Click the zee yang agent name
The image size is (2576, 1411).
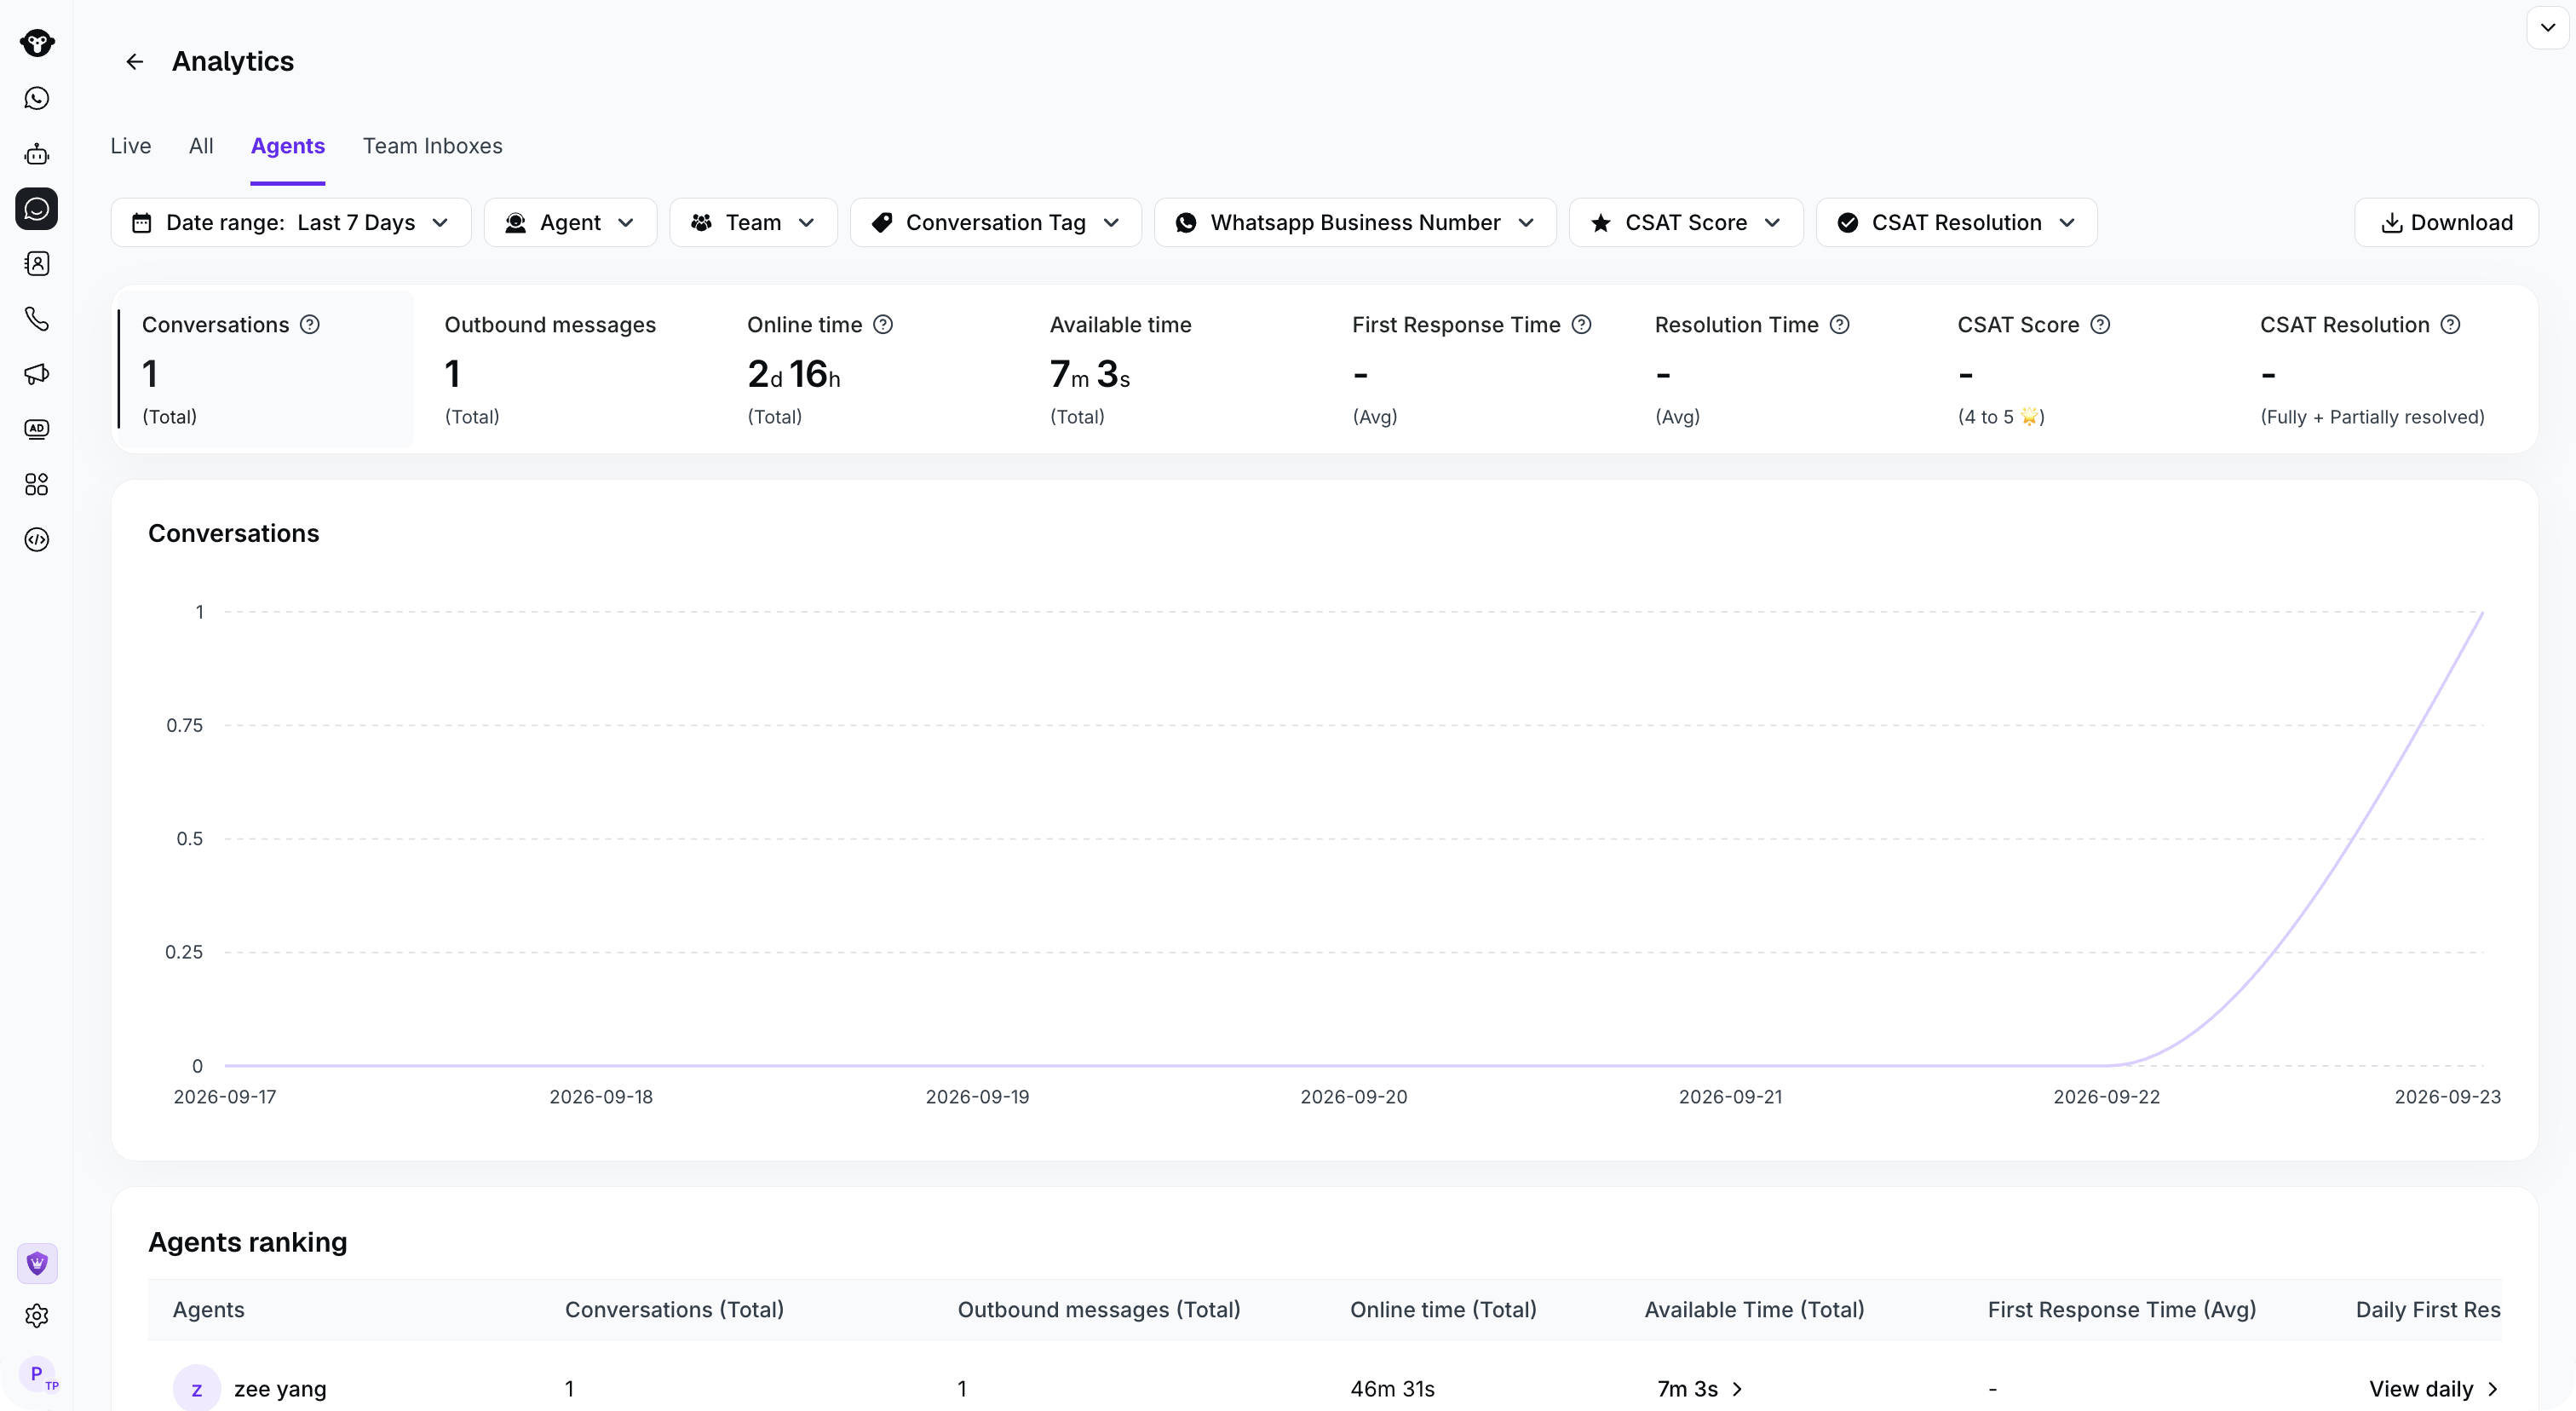[280, 1389]
